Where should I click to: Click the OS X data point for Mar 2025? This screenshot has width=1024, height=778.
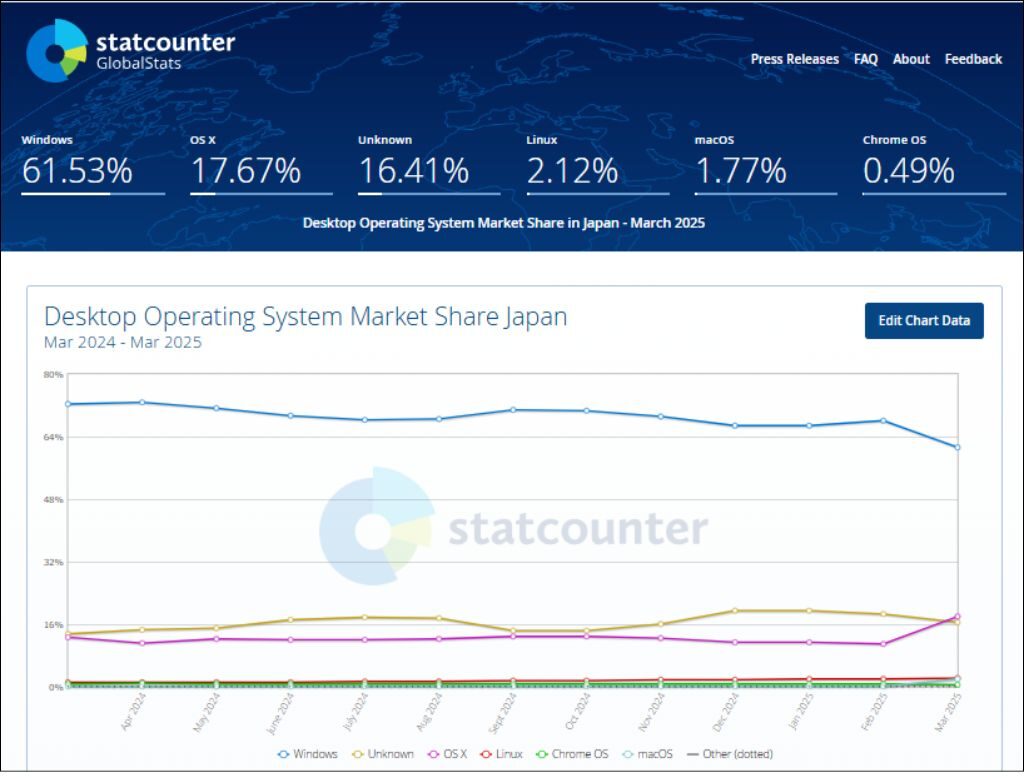click(x=957, y=616)
